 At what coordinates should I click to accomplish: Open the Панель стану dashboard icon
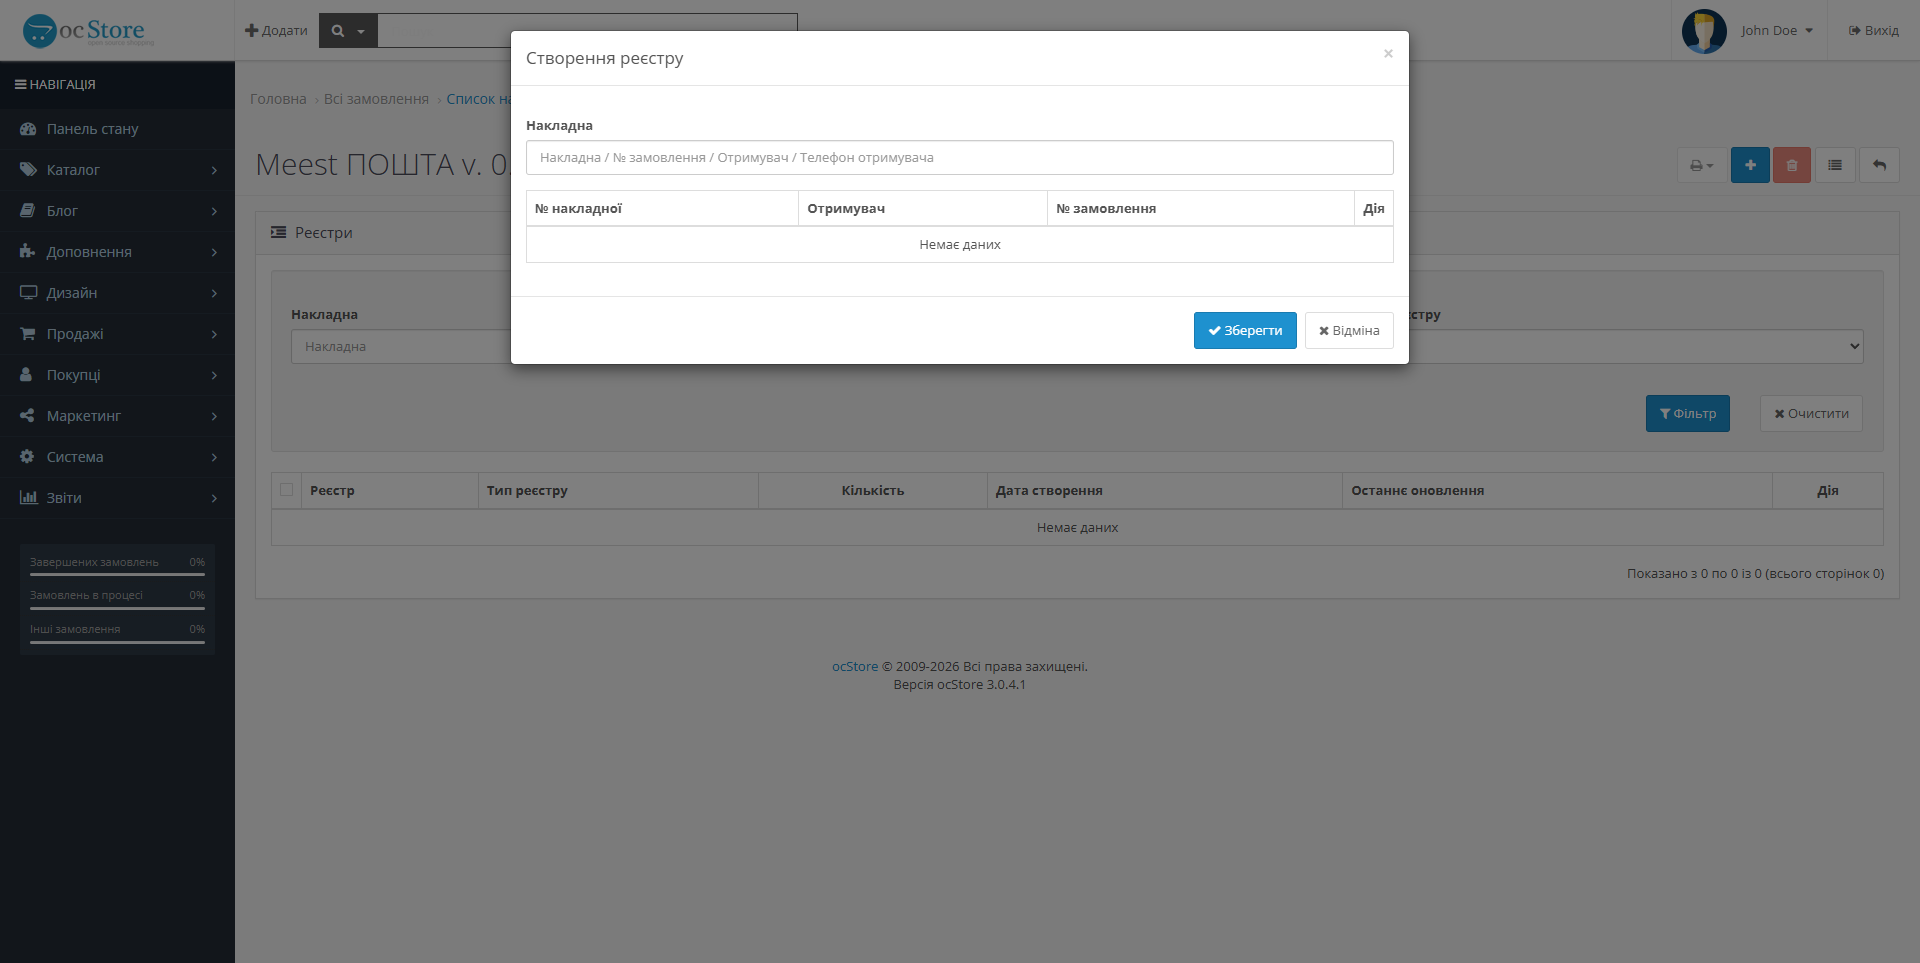coord(28,129)
